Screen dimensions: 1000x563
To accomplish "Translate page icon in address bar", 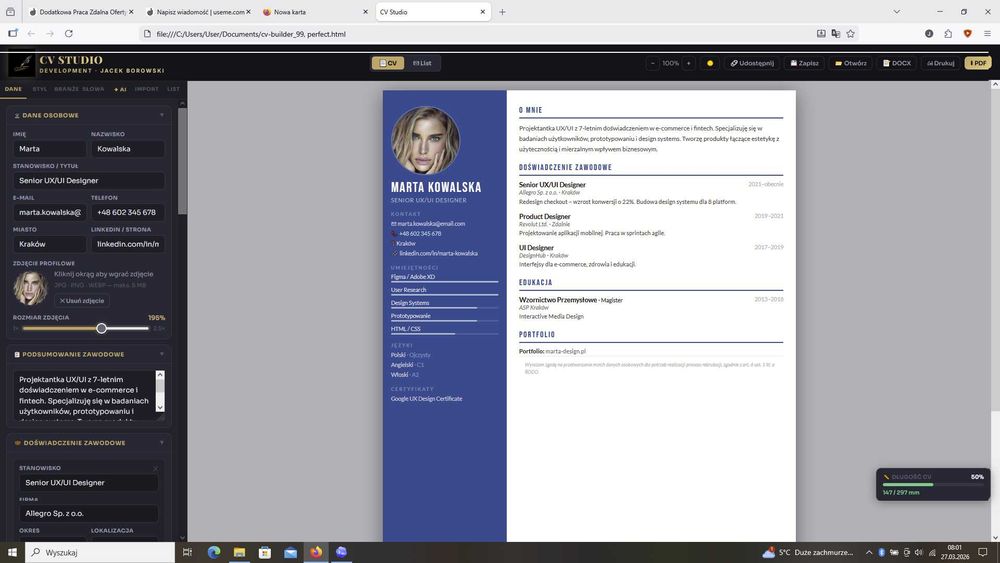I will coord(835,34).
